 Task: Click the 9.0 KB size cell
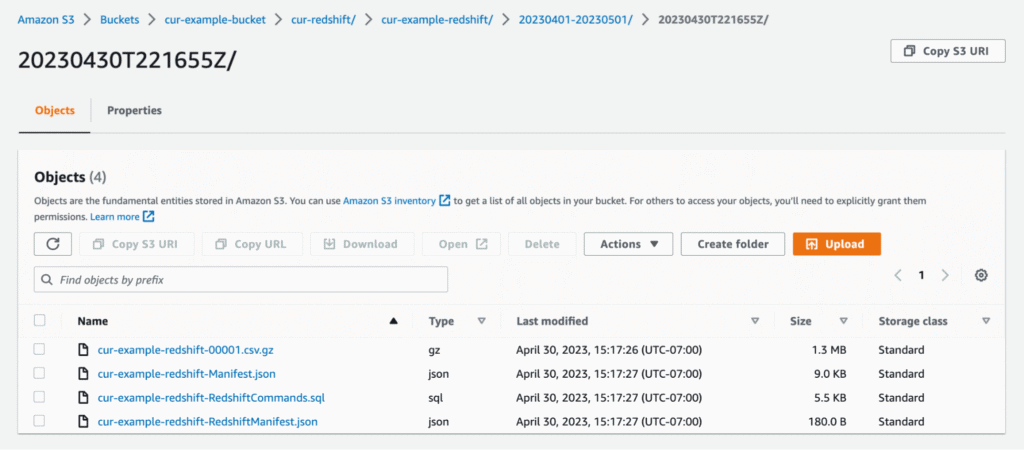click(828, 374)
